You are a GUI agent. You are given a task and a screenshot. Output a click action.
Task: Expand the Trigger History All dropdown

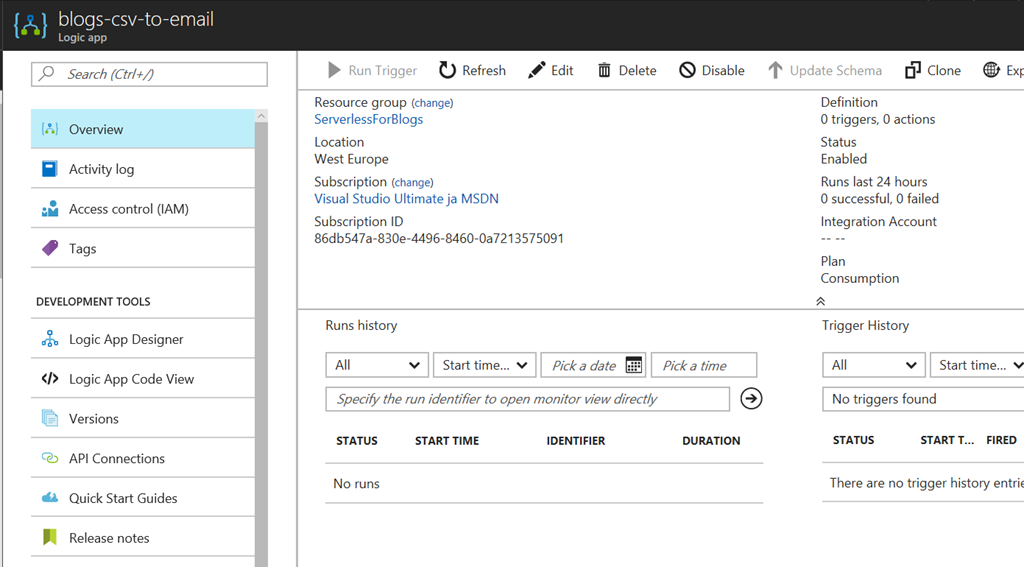pos(873,365)
